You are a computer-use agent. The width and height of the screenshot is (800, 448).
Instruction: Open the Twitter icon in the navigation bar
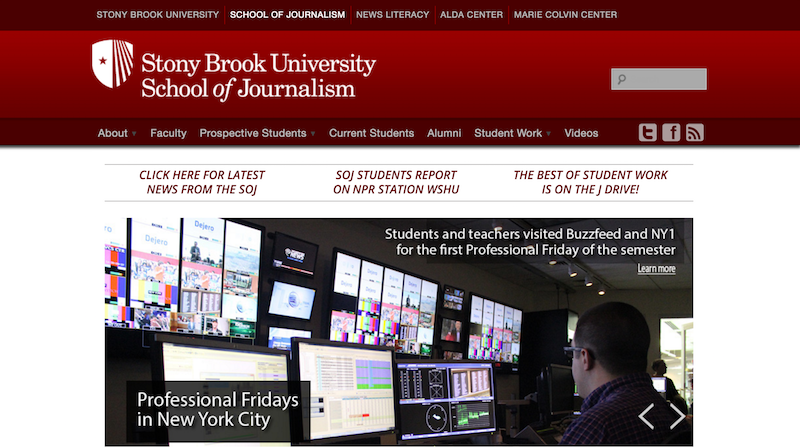coord(647,133)
